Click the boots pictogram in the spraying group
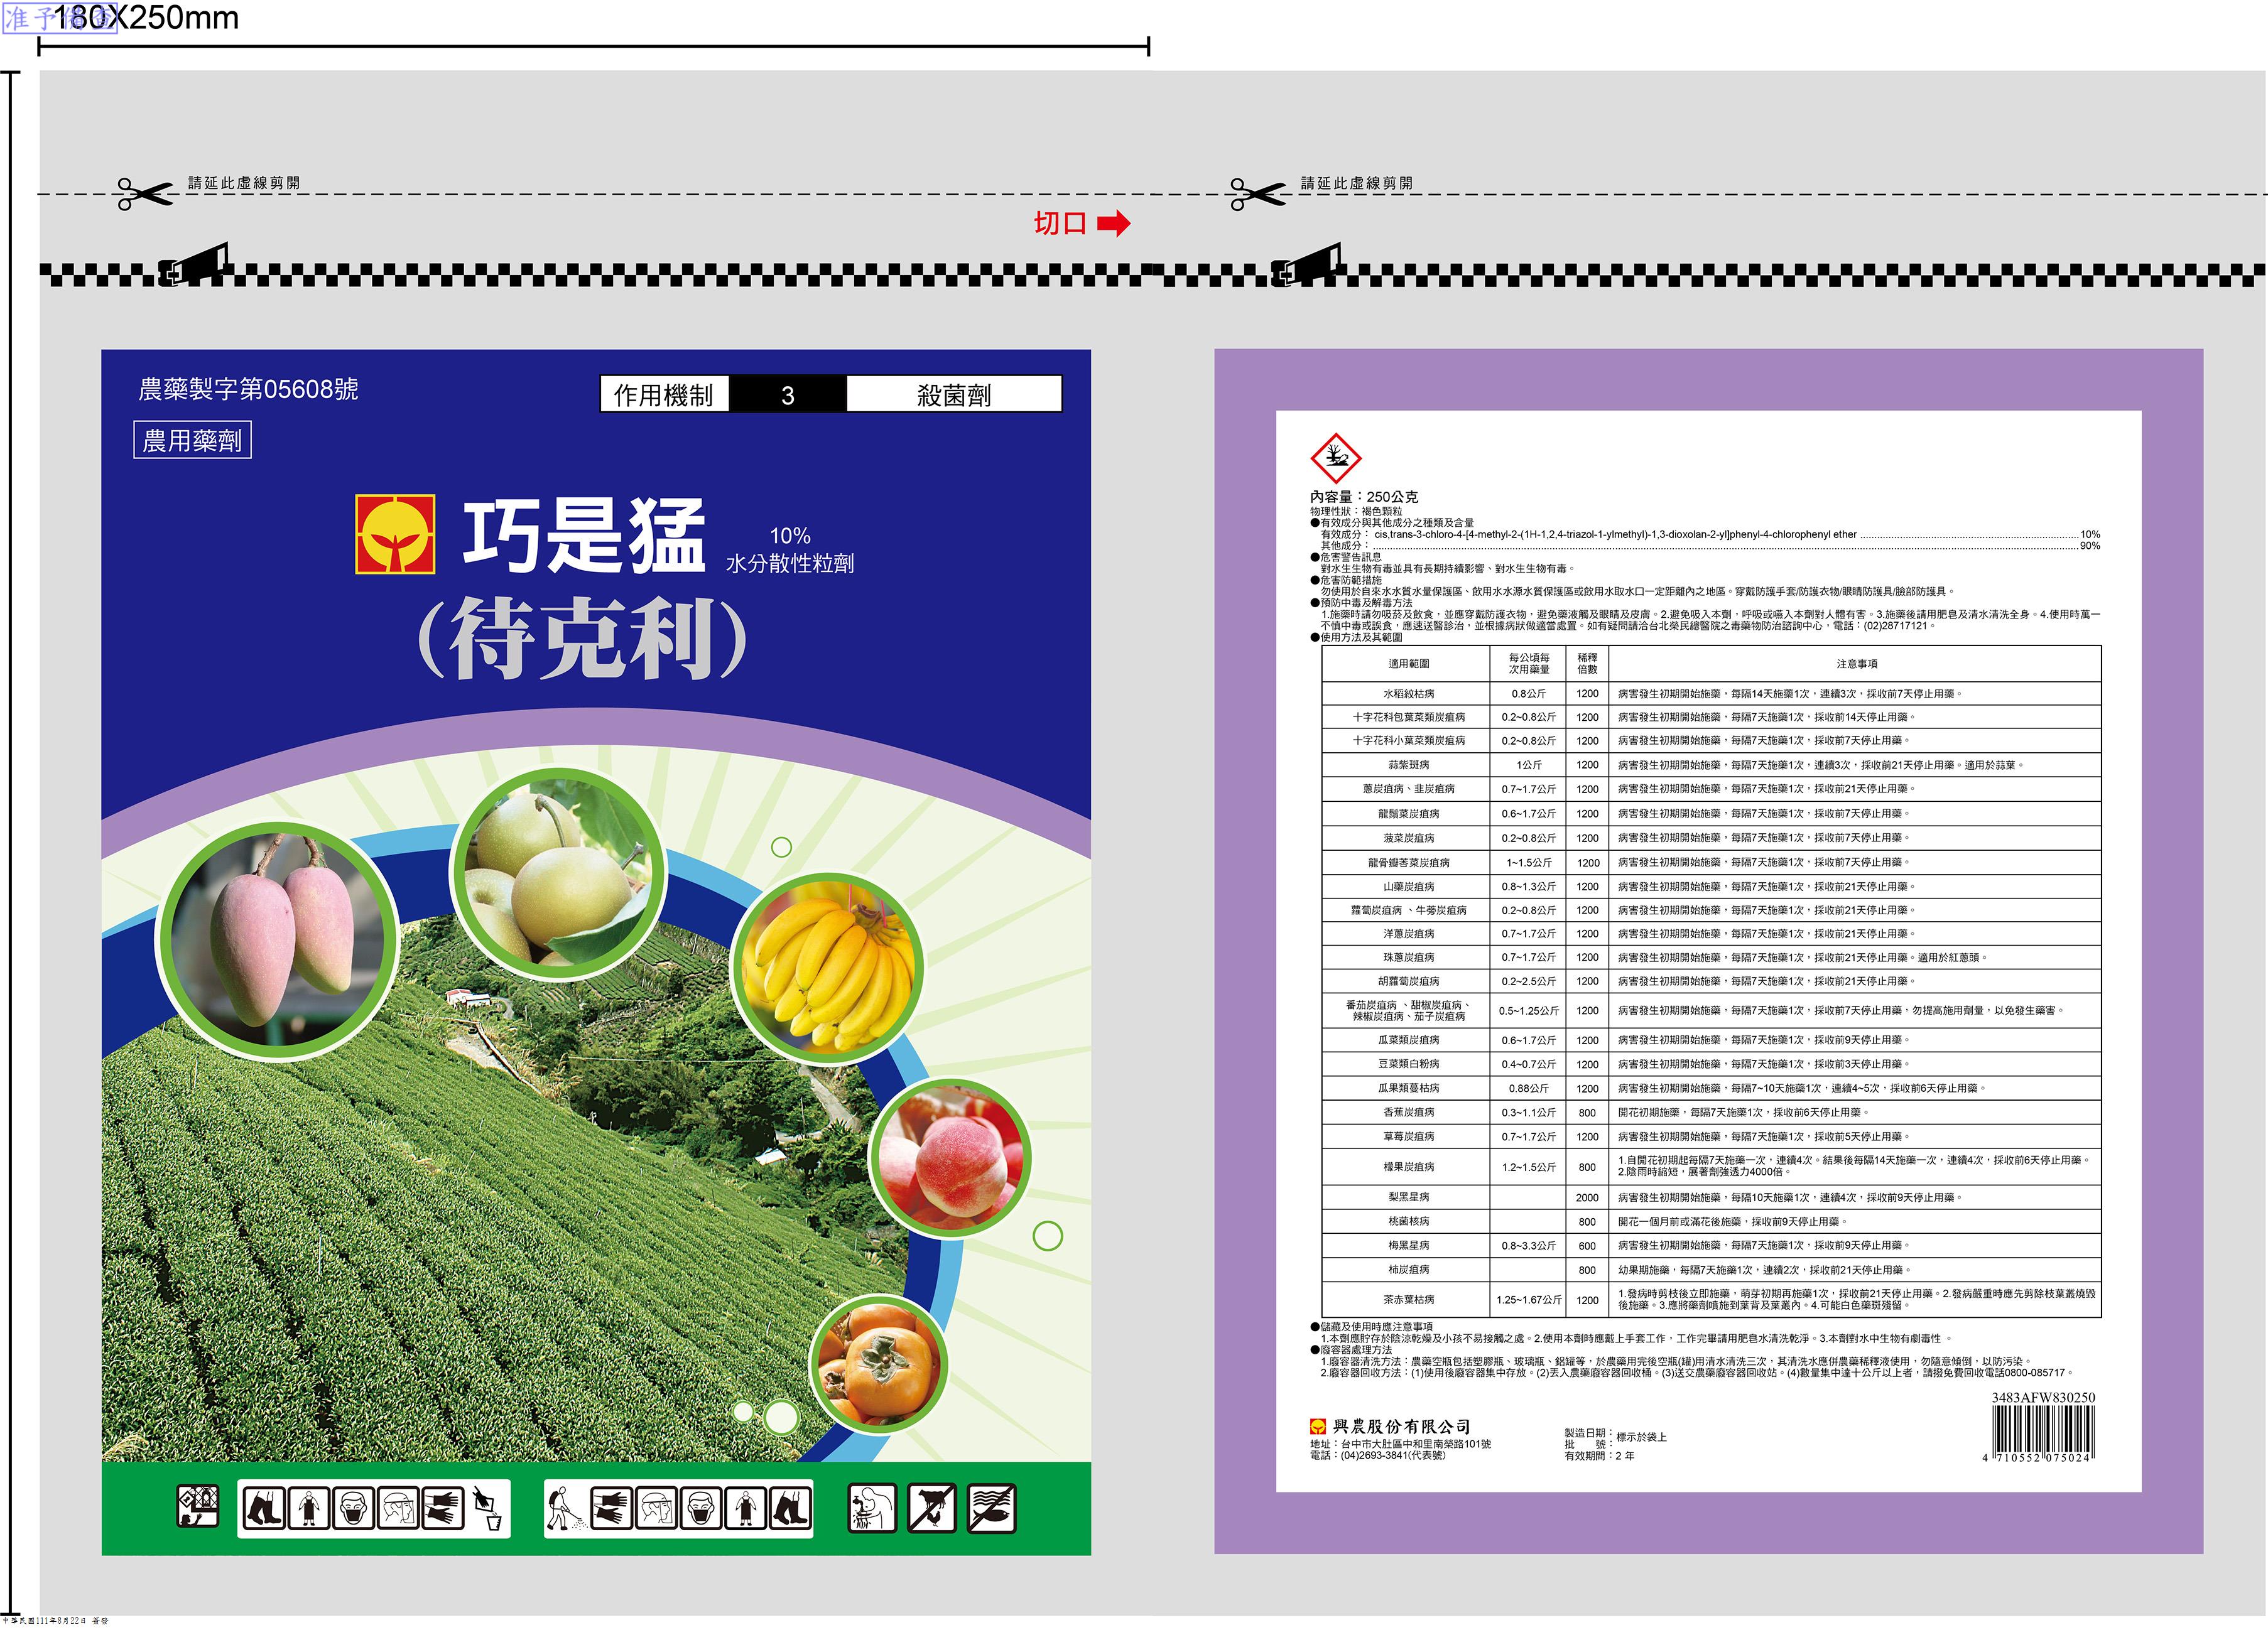The height and width of the screenshot is (1630, 2268). [790, 1508]
